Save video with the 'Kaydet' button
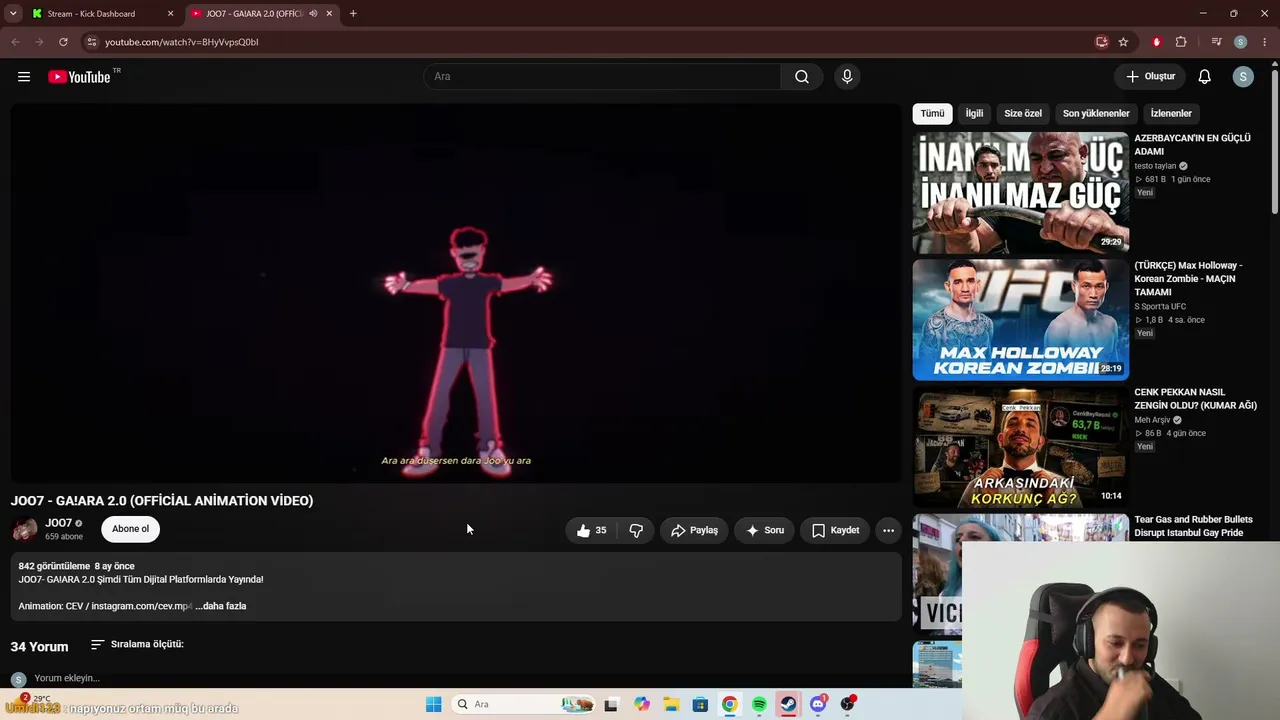 [835, 530]
